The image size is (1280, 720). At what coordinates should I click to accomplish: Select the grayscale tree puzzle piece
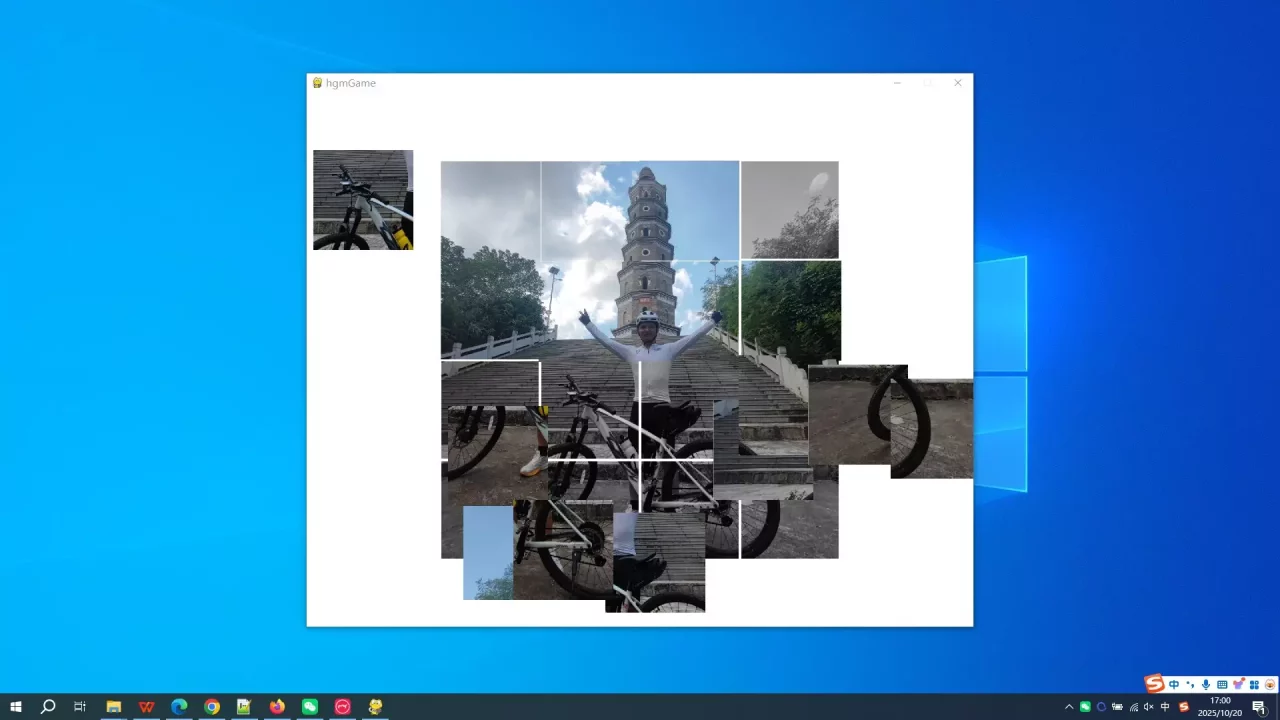click(789, 210)
